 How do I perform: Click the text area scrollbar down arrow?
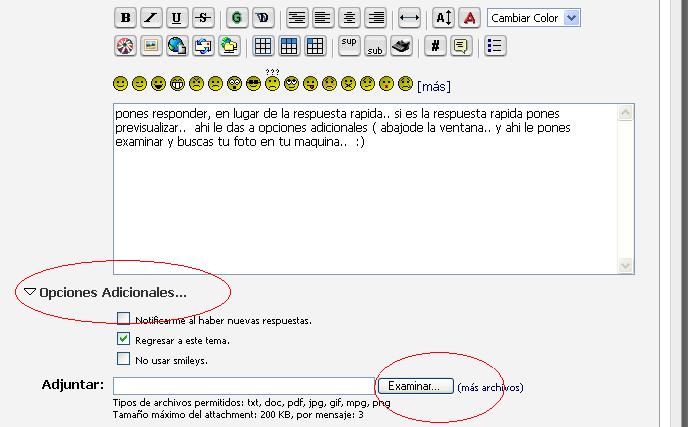625,266
